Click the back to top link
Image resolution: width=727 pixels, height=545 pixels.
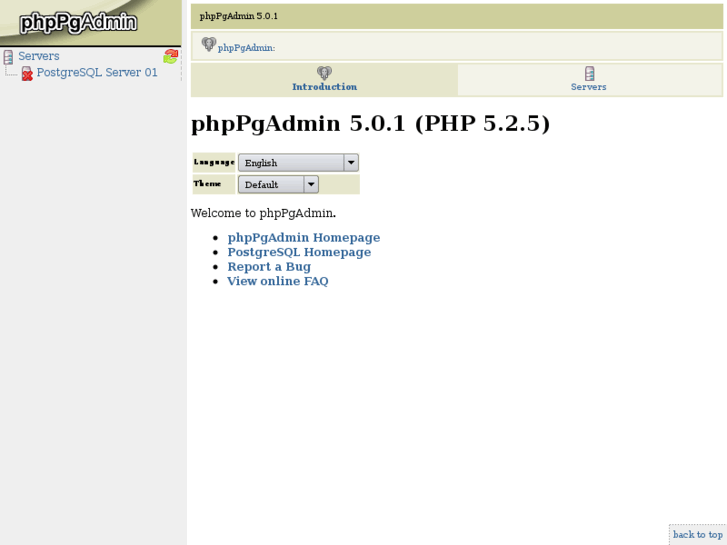pos(698,535)
